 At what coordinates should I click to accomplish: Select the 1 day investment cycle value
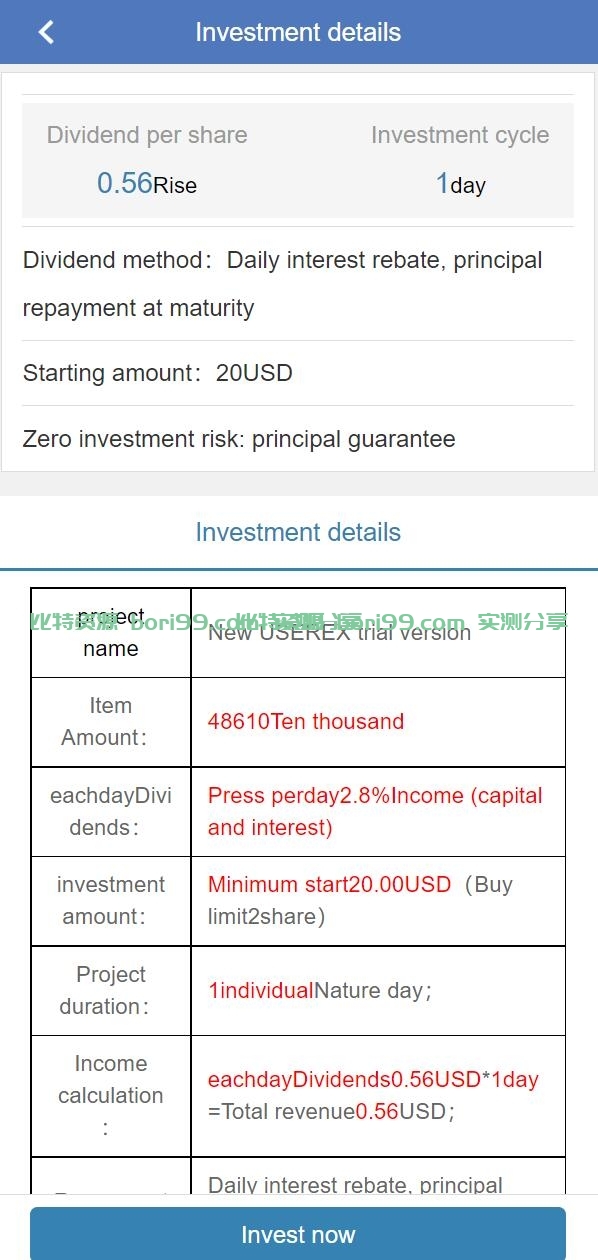point(460,184)
